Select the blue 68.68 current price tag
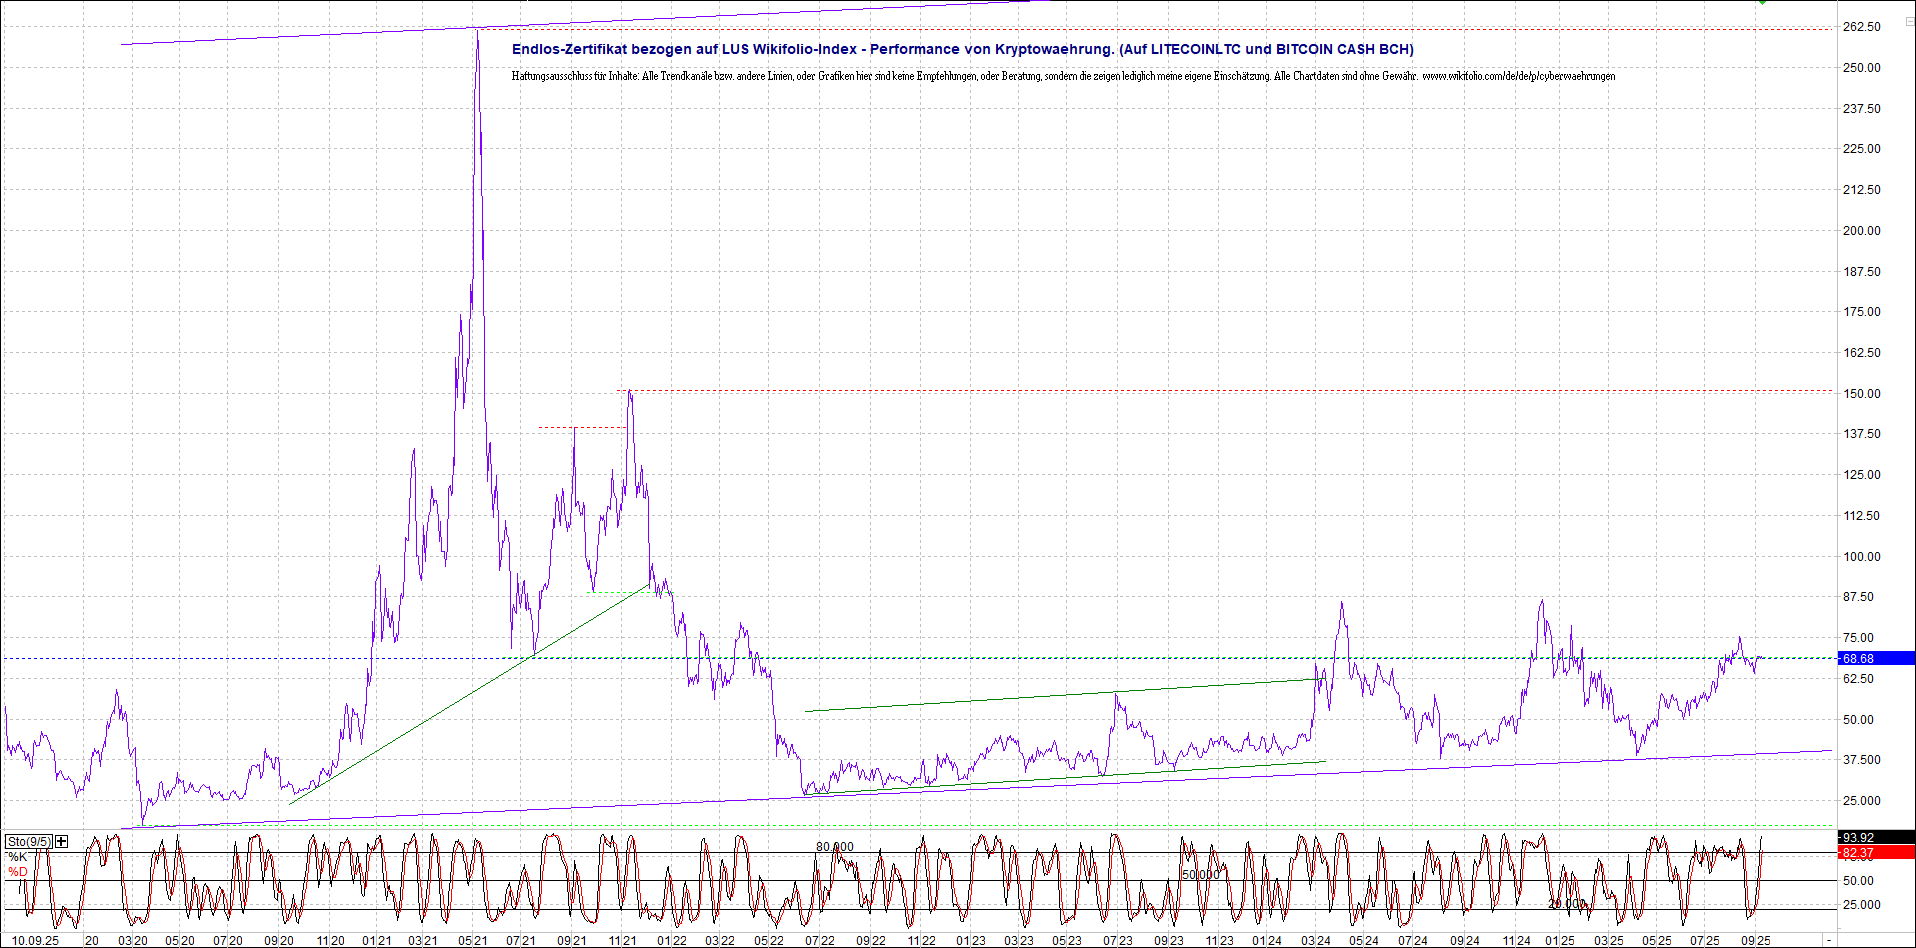 1876,658
